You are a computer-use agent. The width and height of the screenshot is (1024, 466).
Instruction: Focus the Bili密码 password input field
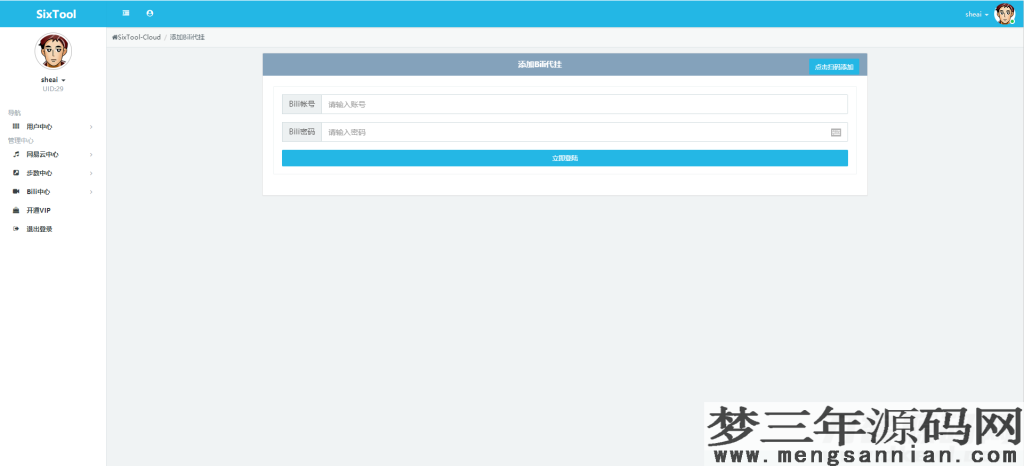click(x=584, y=132)
